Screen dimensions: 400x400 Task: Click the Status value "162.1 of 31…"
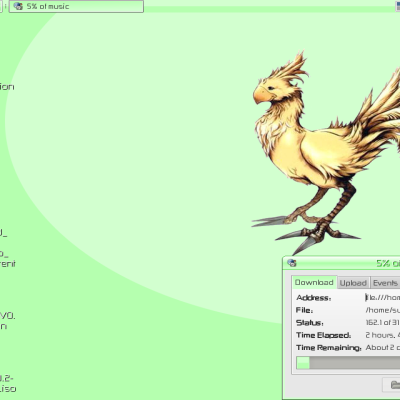tap(382, 322)
